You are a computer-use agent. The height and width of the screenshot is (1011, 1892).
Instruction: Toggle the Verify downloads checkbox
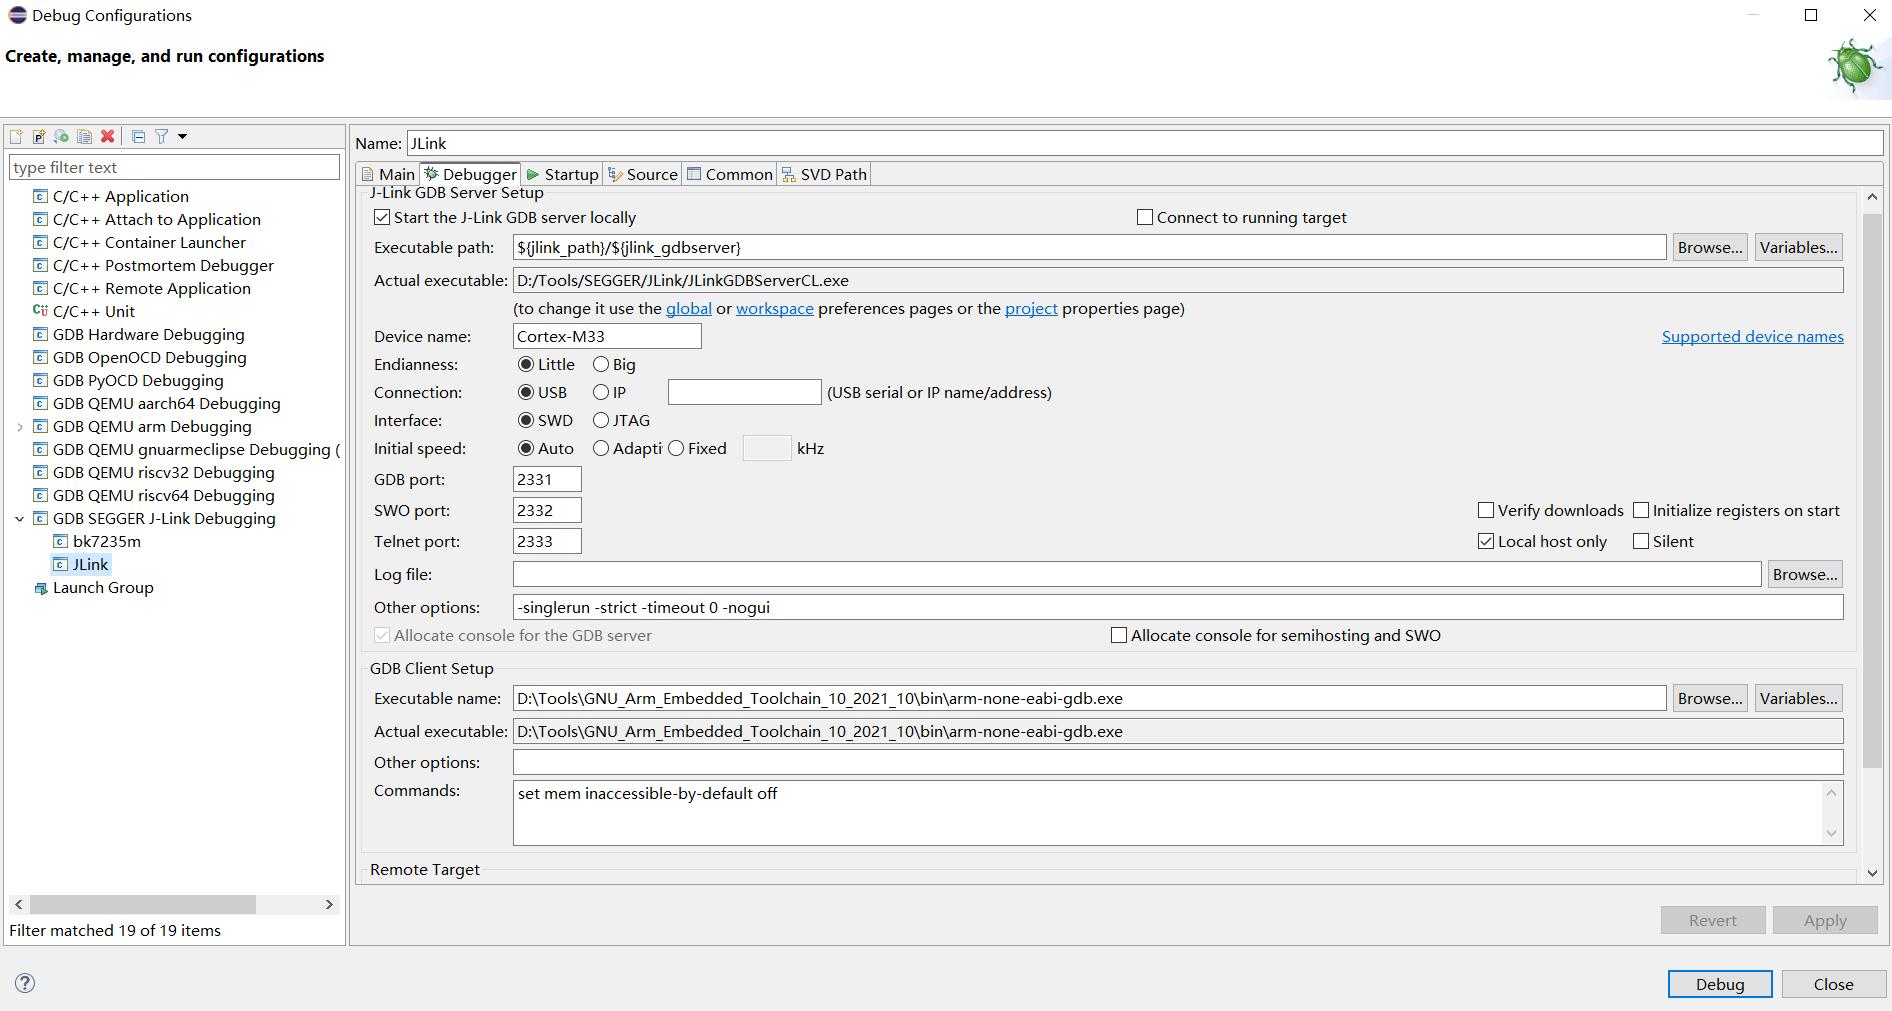tap(1486, 510)
